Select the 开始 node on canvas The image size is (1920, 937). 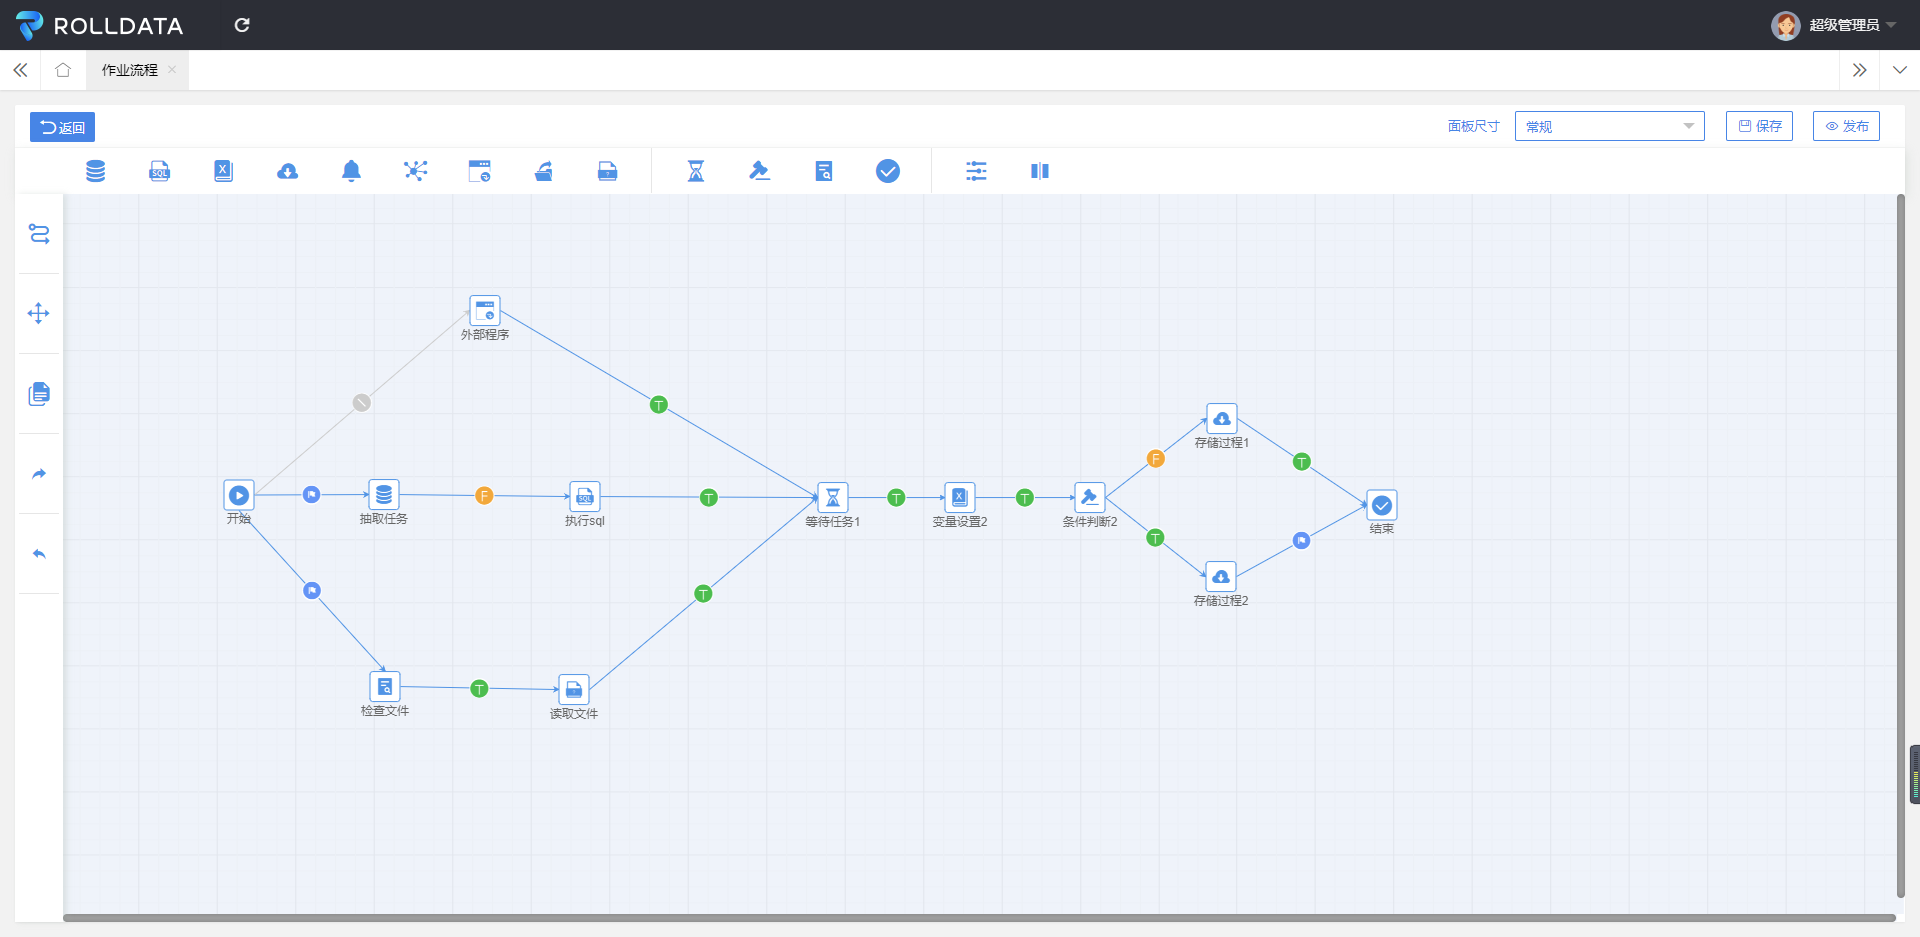coord(238,495)
